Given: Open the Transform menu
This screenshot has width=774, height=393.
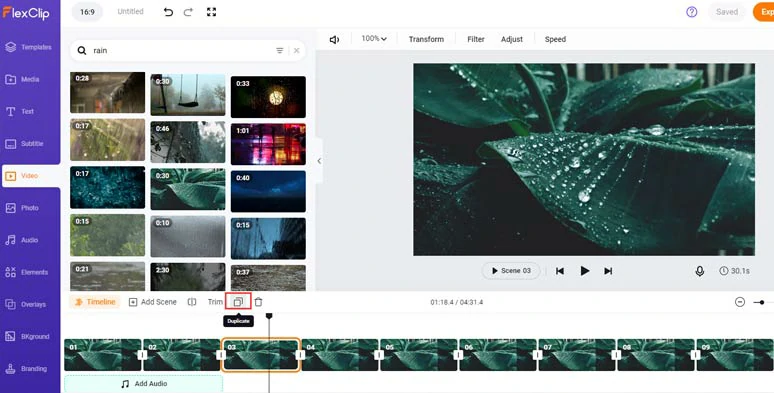Looking at the screenshot, I should pos(426,39).
